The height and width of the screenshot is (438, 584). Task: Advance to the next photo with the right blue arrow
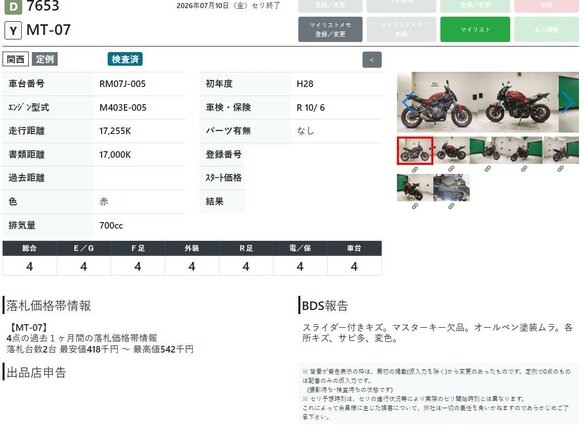tap(568, 101)
